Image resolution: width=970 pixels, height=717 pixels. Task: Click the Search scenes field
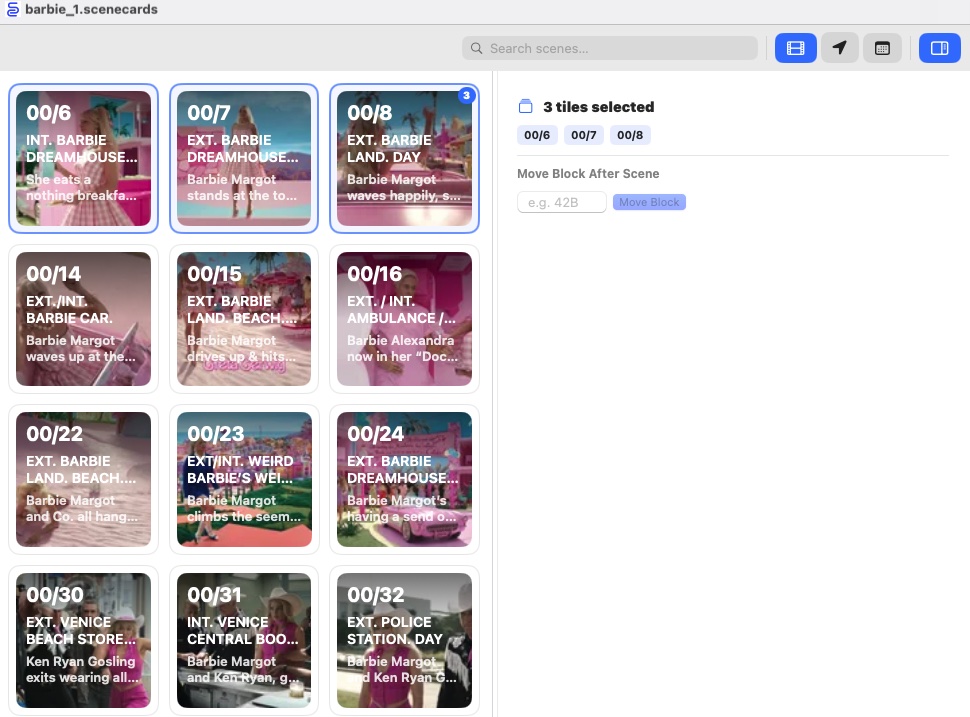[609, 48]
